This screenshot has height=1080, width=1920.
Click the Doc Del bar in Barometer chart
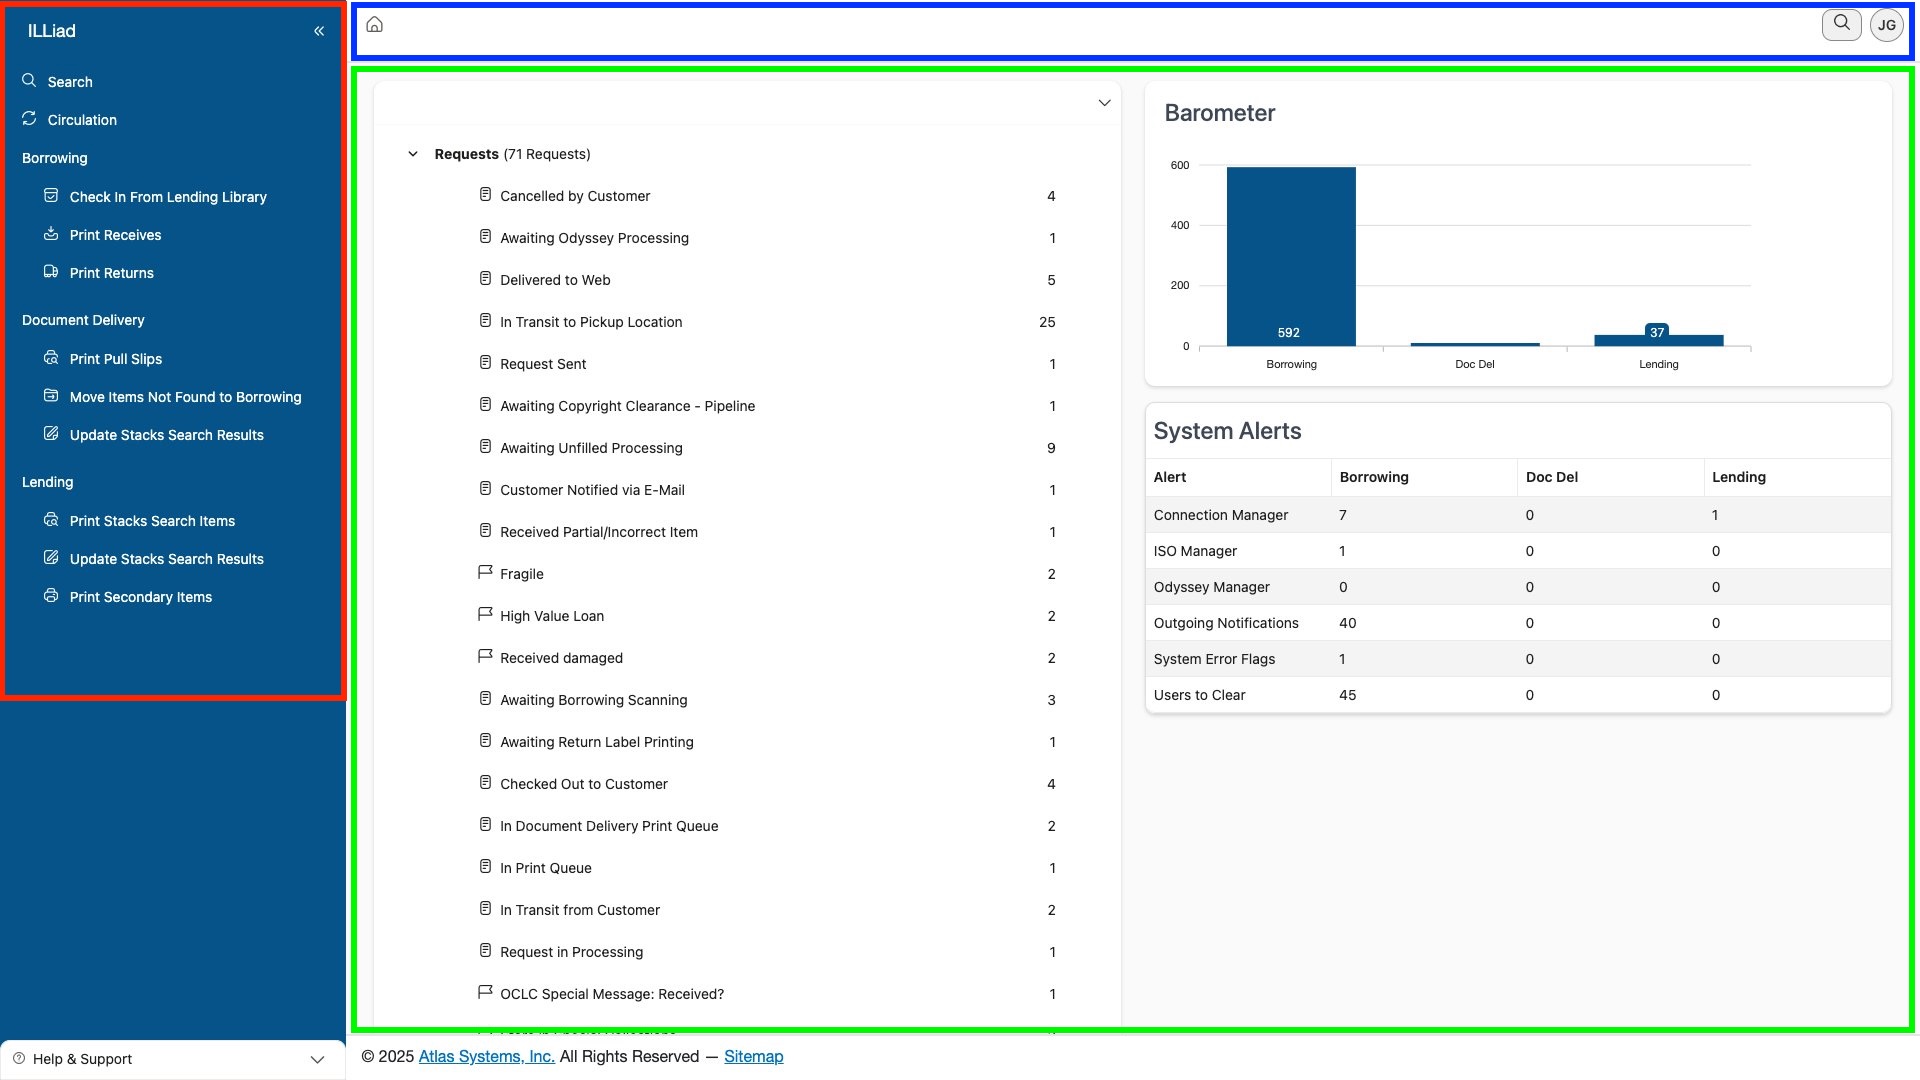pyautogui.click(x=1475, y=344)
